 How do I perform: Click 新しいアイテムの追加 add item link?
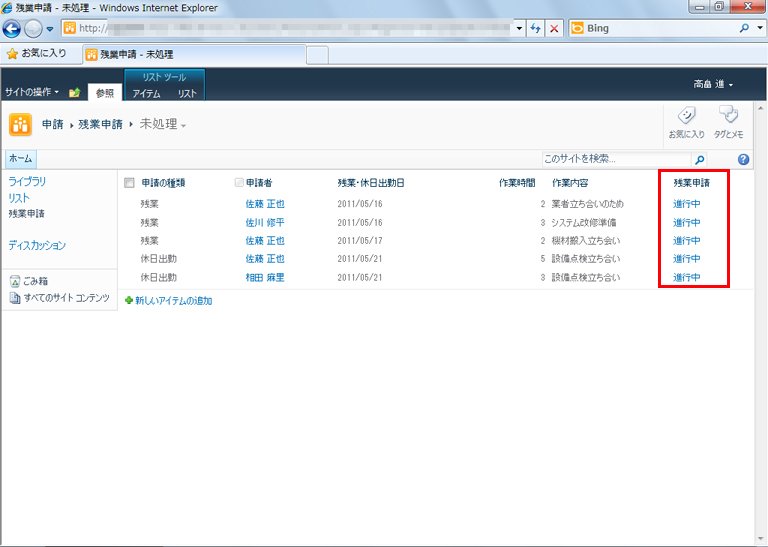pos(173,301)
